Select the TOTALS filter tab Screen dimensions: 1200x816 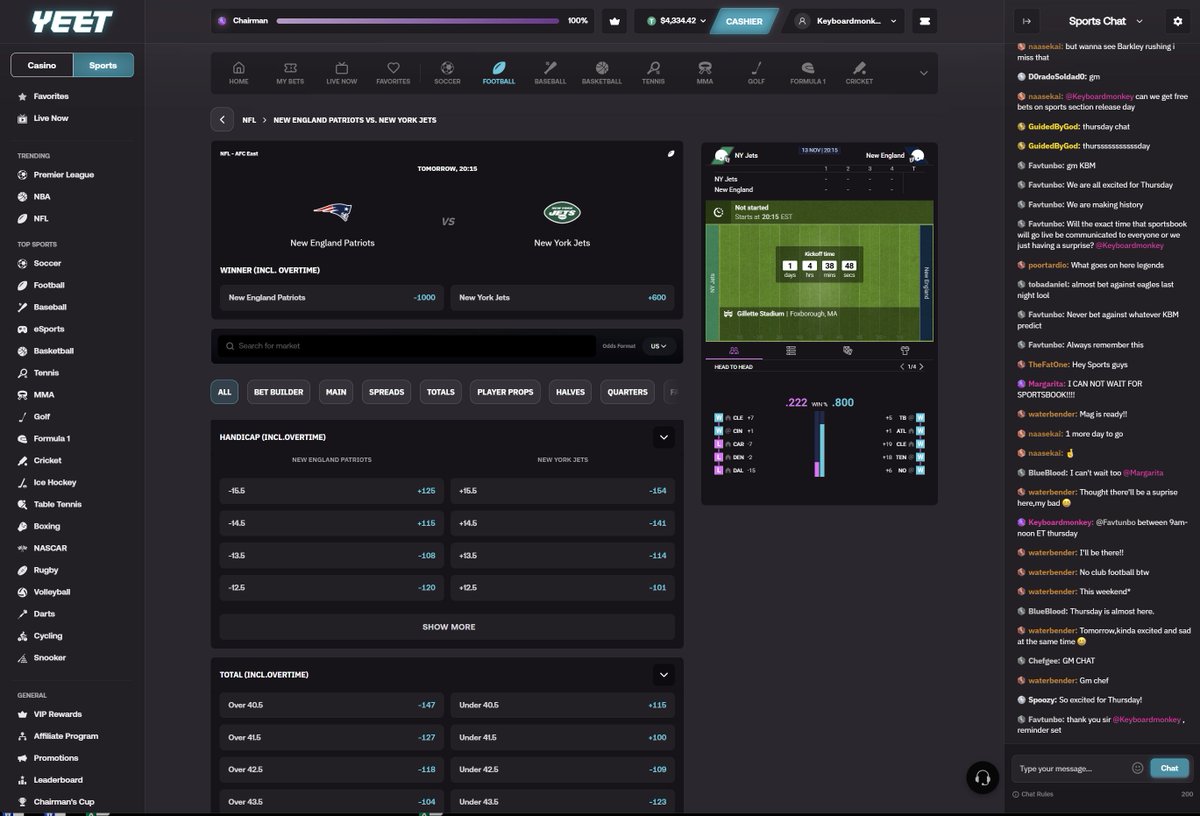click(x=440, y=392)
